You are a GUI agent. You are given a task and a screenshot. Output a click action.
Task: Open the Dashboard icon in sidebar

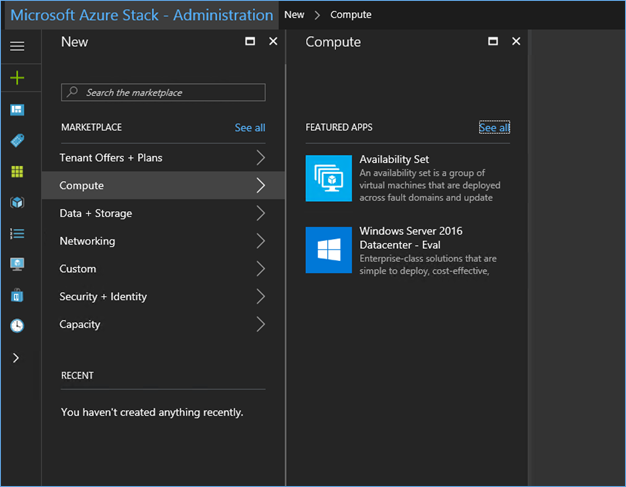click(17, 109)
